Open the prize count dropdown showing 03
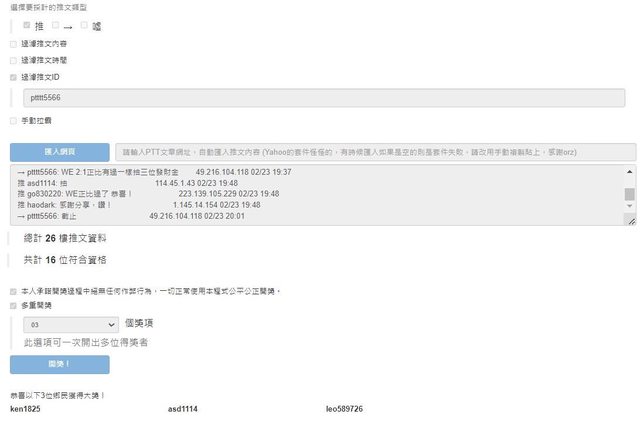Viewport: 640px width, 421px height. (74, 325)
